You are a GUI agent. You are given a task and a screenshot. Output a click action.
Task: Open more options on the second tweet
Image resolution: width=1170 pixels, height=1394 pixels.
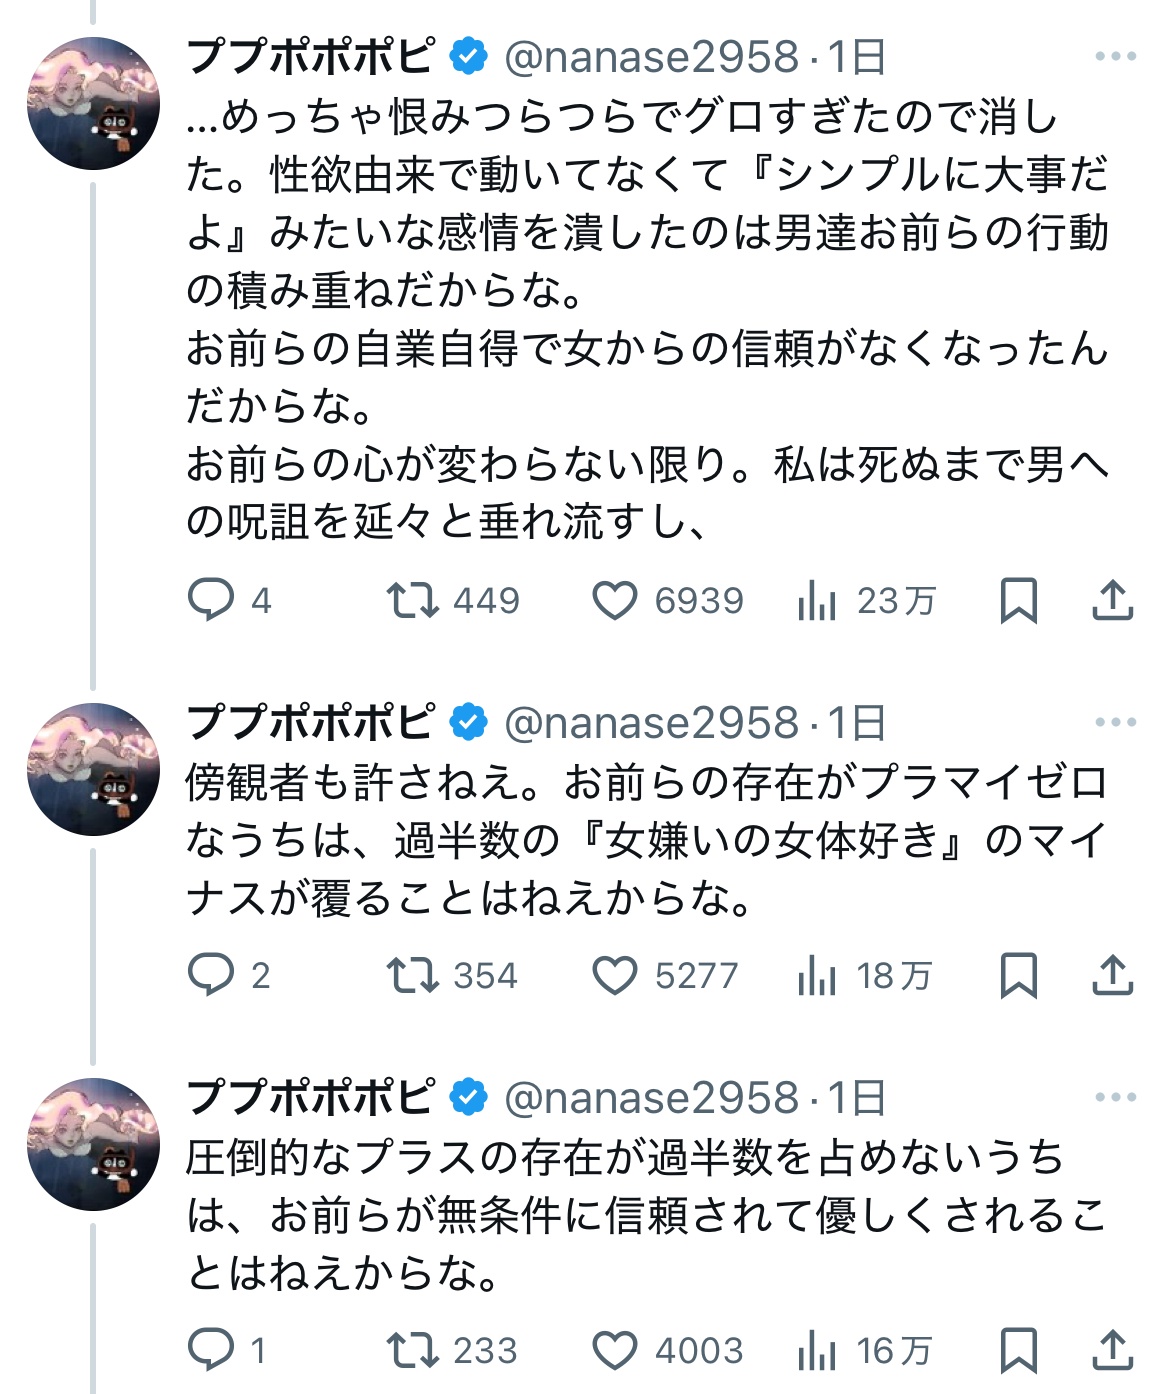coord(1115,722)
